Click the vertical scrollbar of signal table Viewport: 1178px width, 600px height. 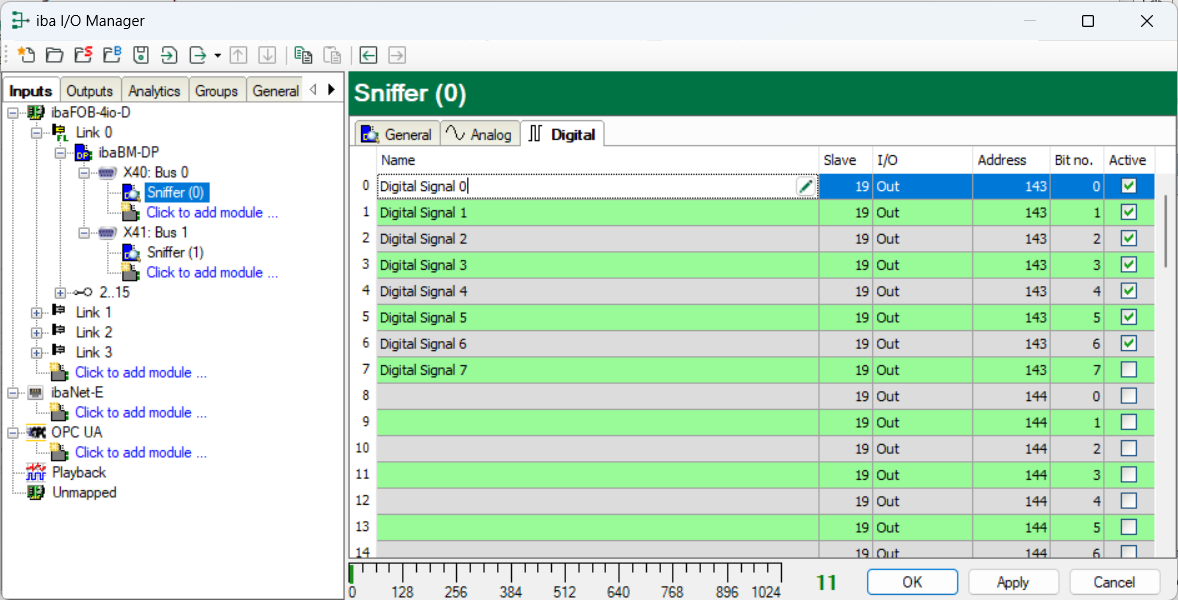[1166, 232]
